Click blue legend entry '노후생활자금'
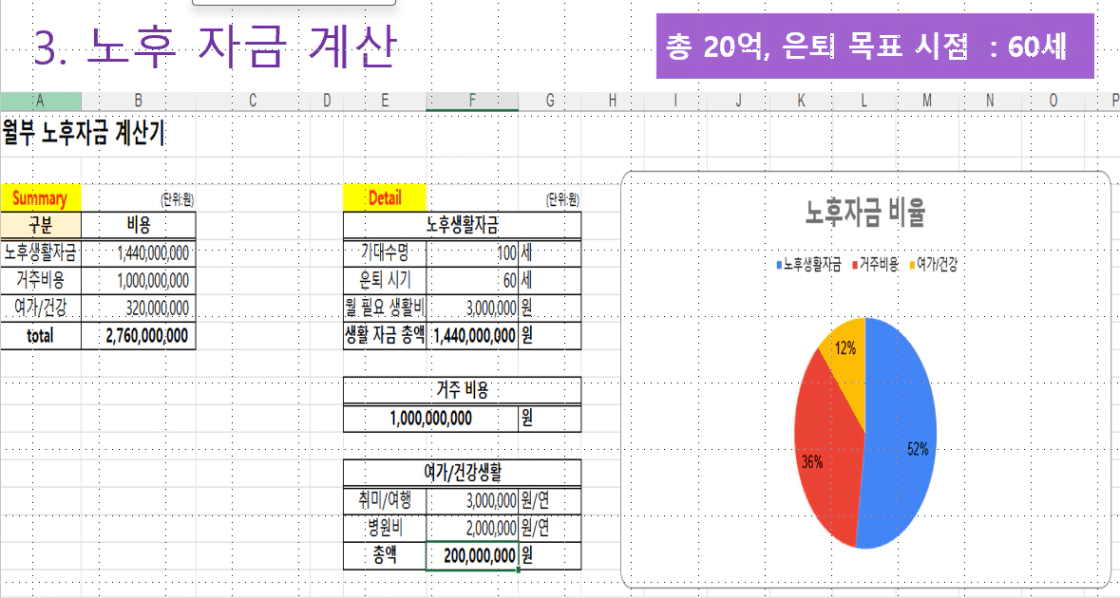Viewport: 1120px width, 598px height. pos(809,265)
